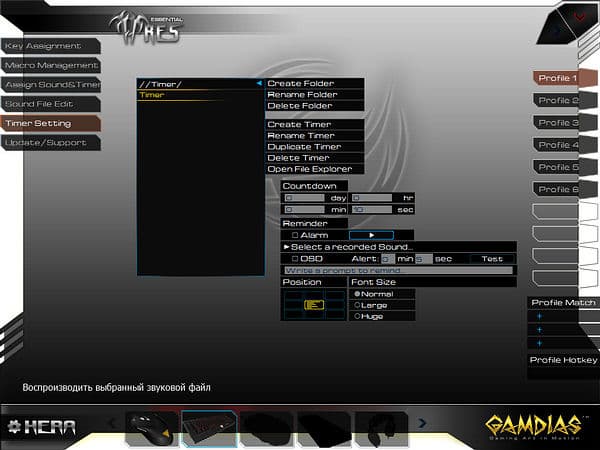Select Large font size
600x450 pixels.
tap(357, 305)
